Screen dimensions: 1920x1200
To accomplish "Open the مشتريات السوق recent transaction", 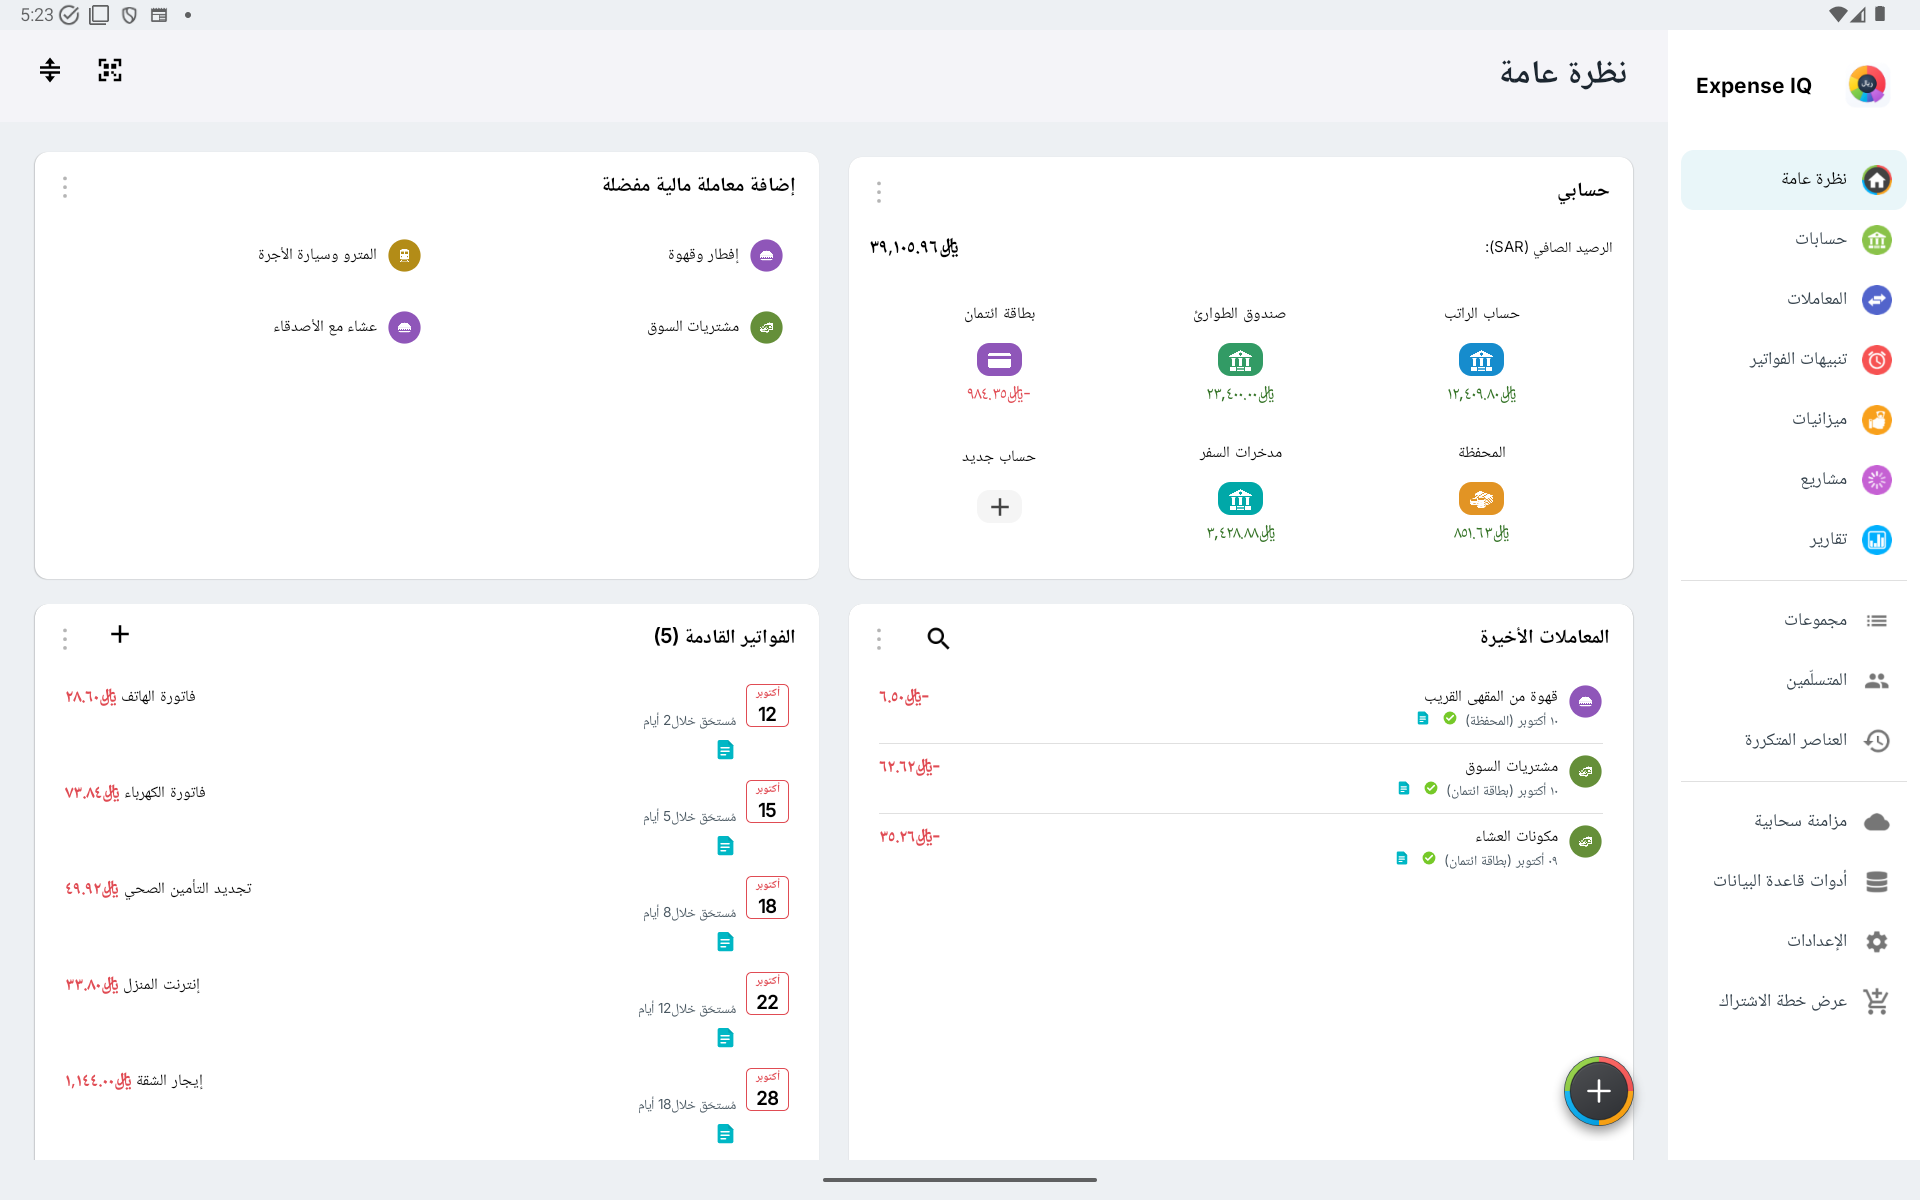I will click(x=1240, y=778).
